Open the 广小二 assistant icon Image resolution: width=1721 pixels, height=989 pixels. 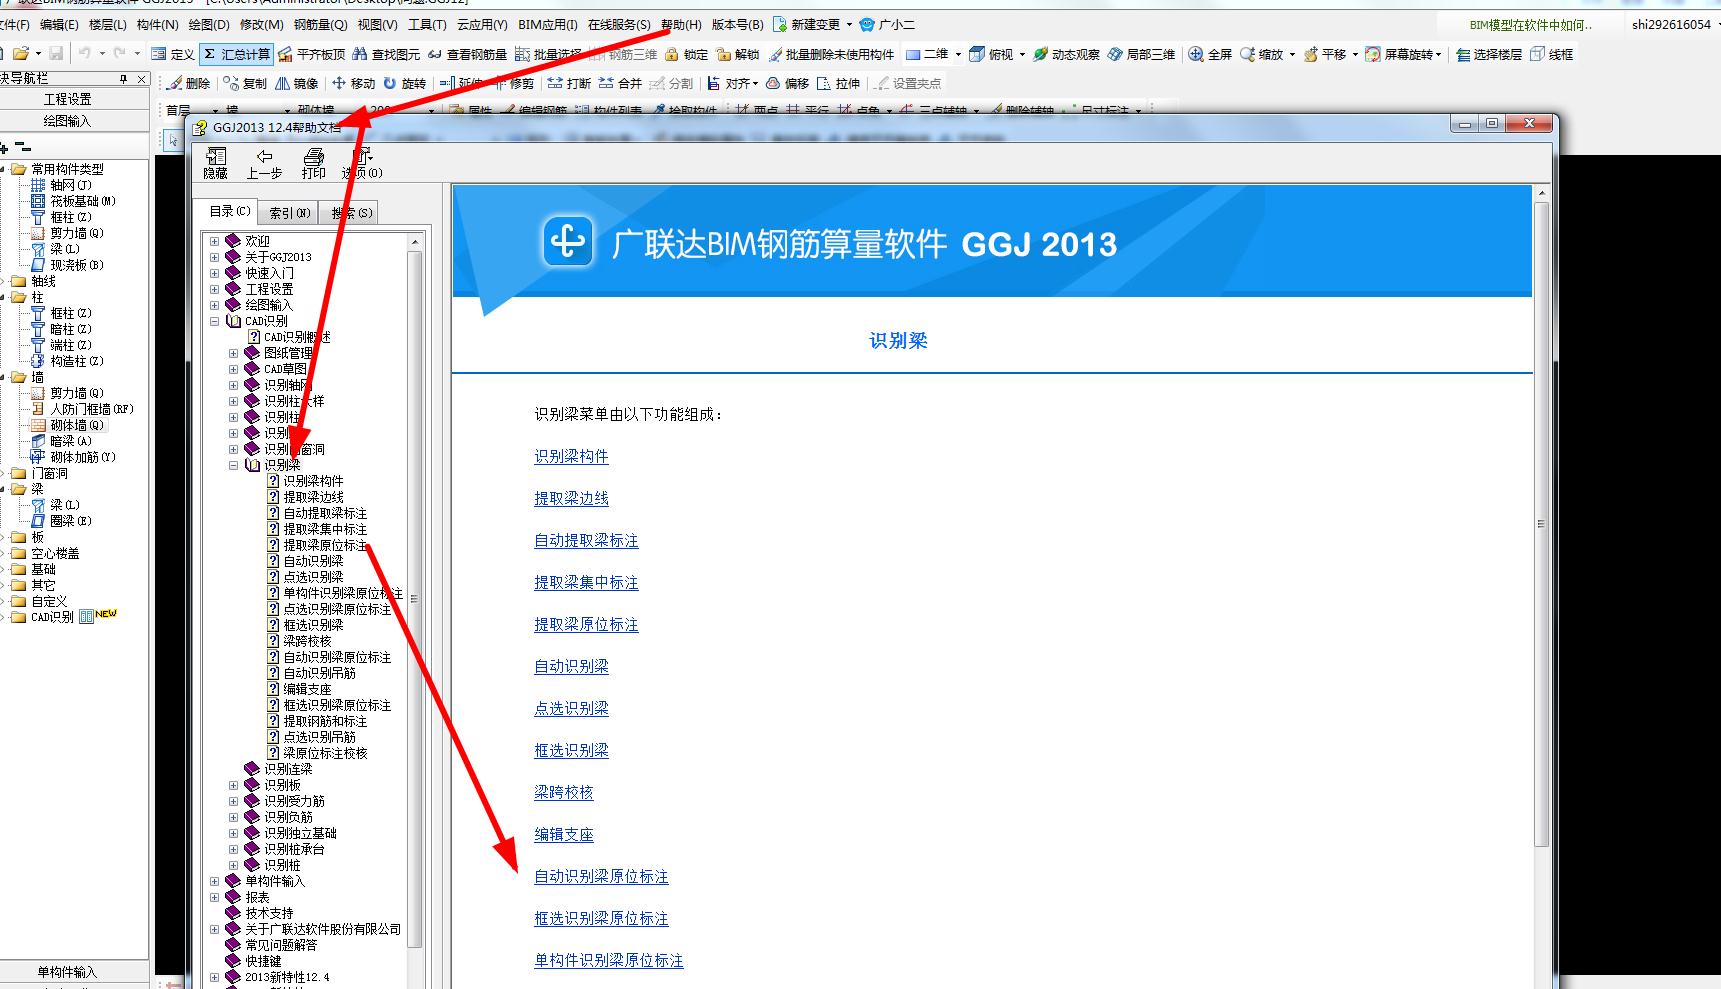point(867,24)
